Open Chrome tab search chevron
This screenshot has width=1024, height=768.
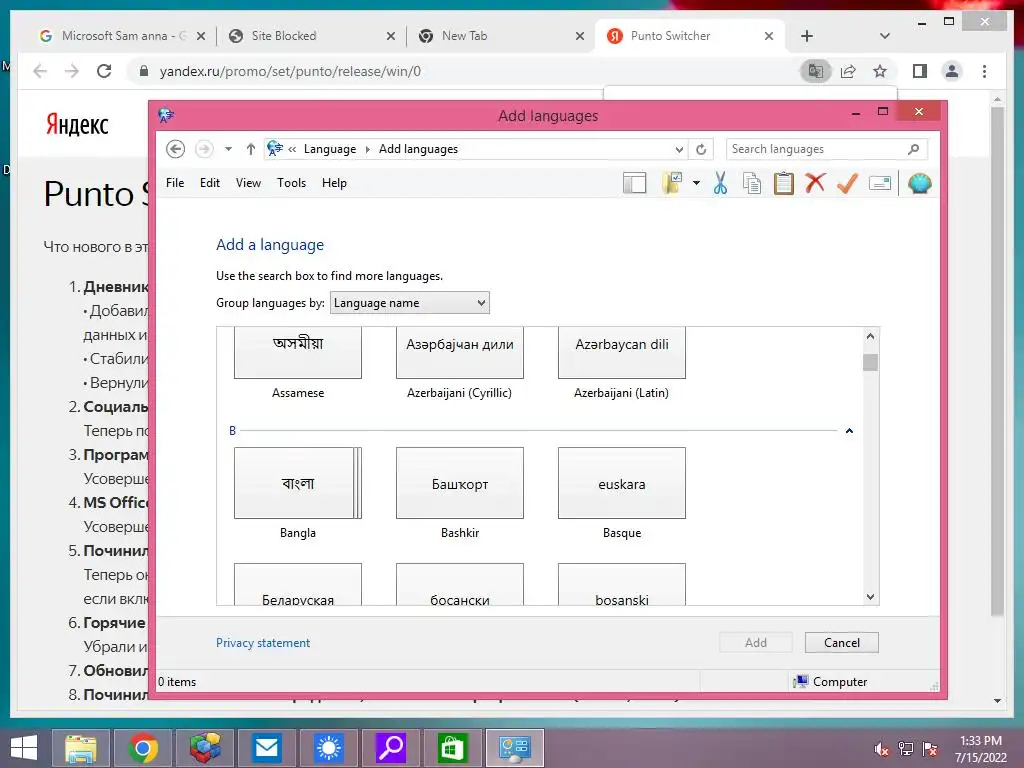tap(884, 36)
